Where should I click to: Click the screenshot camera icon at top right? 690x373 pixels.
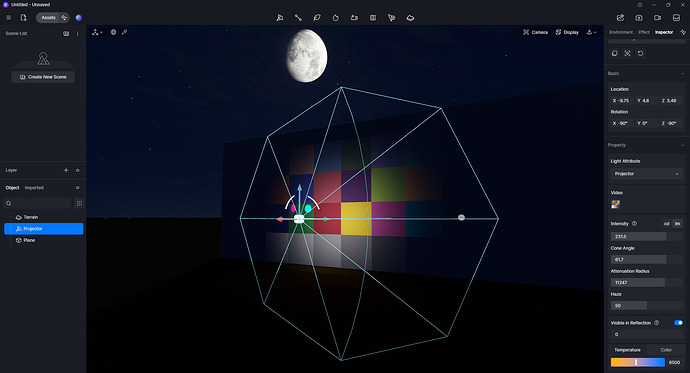[x=639, y=18]
